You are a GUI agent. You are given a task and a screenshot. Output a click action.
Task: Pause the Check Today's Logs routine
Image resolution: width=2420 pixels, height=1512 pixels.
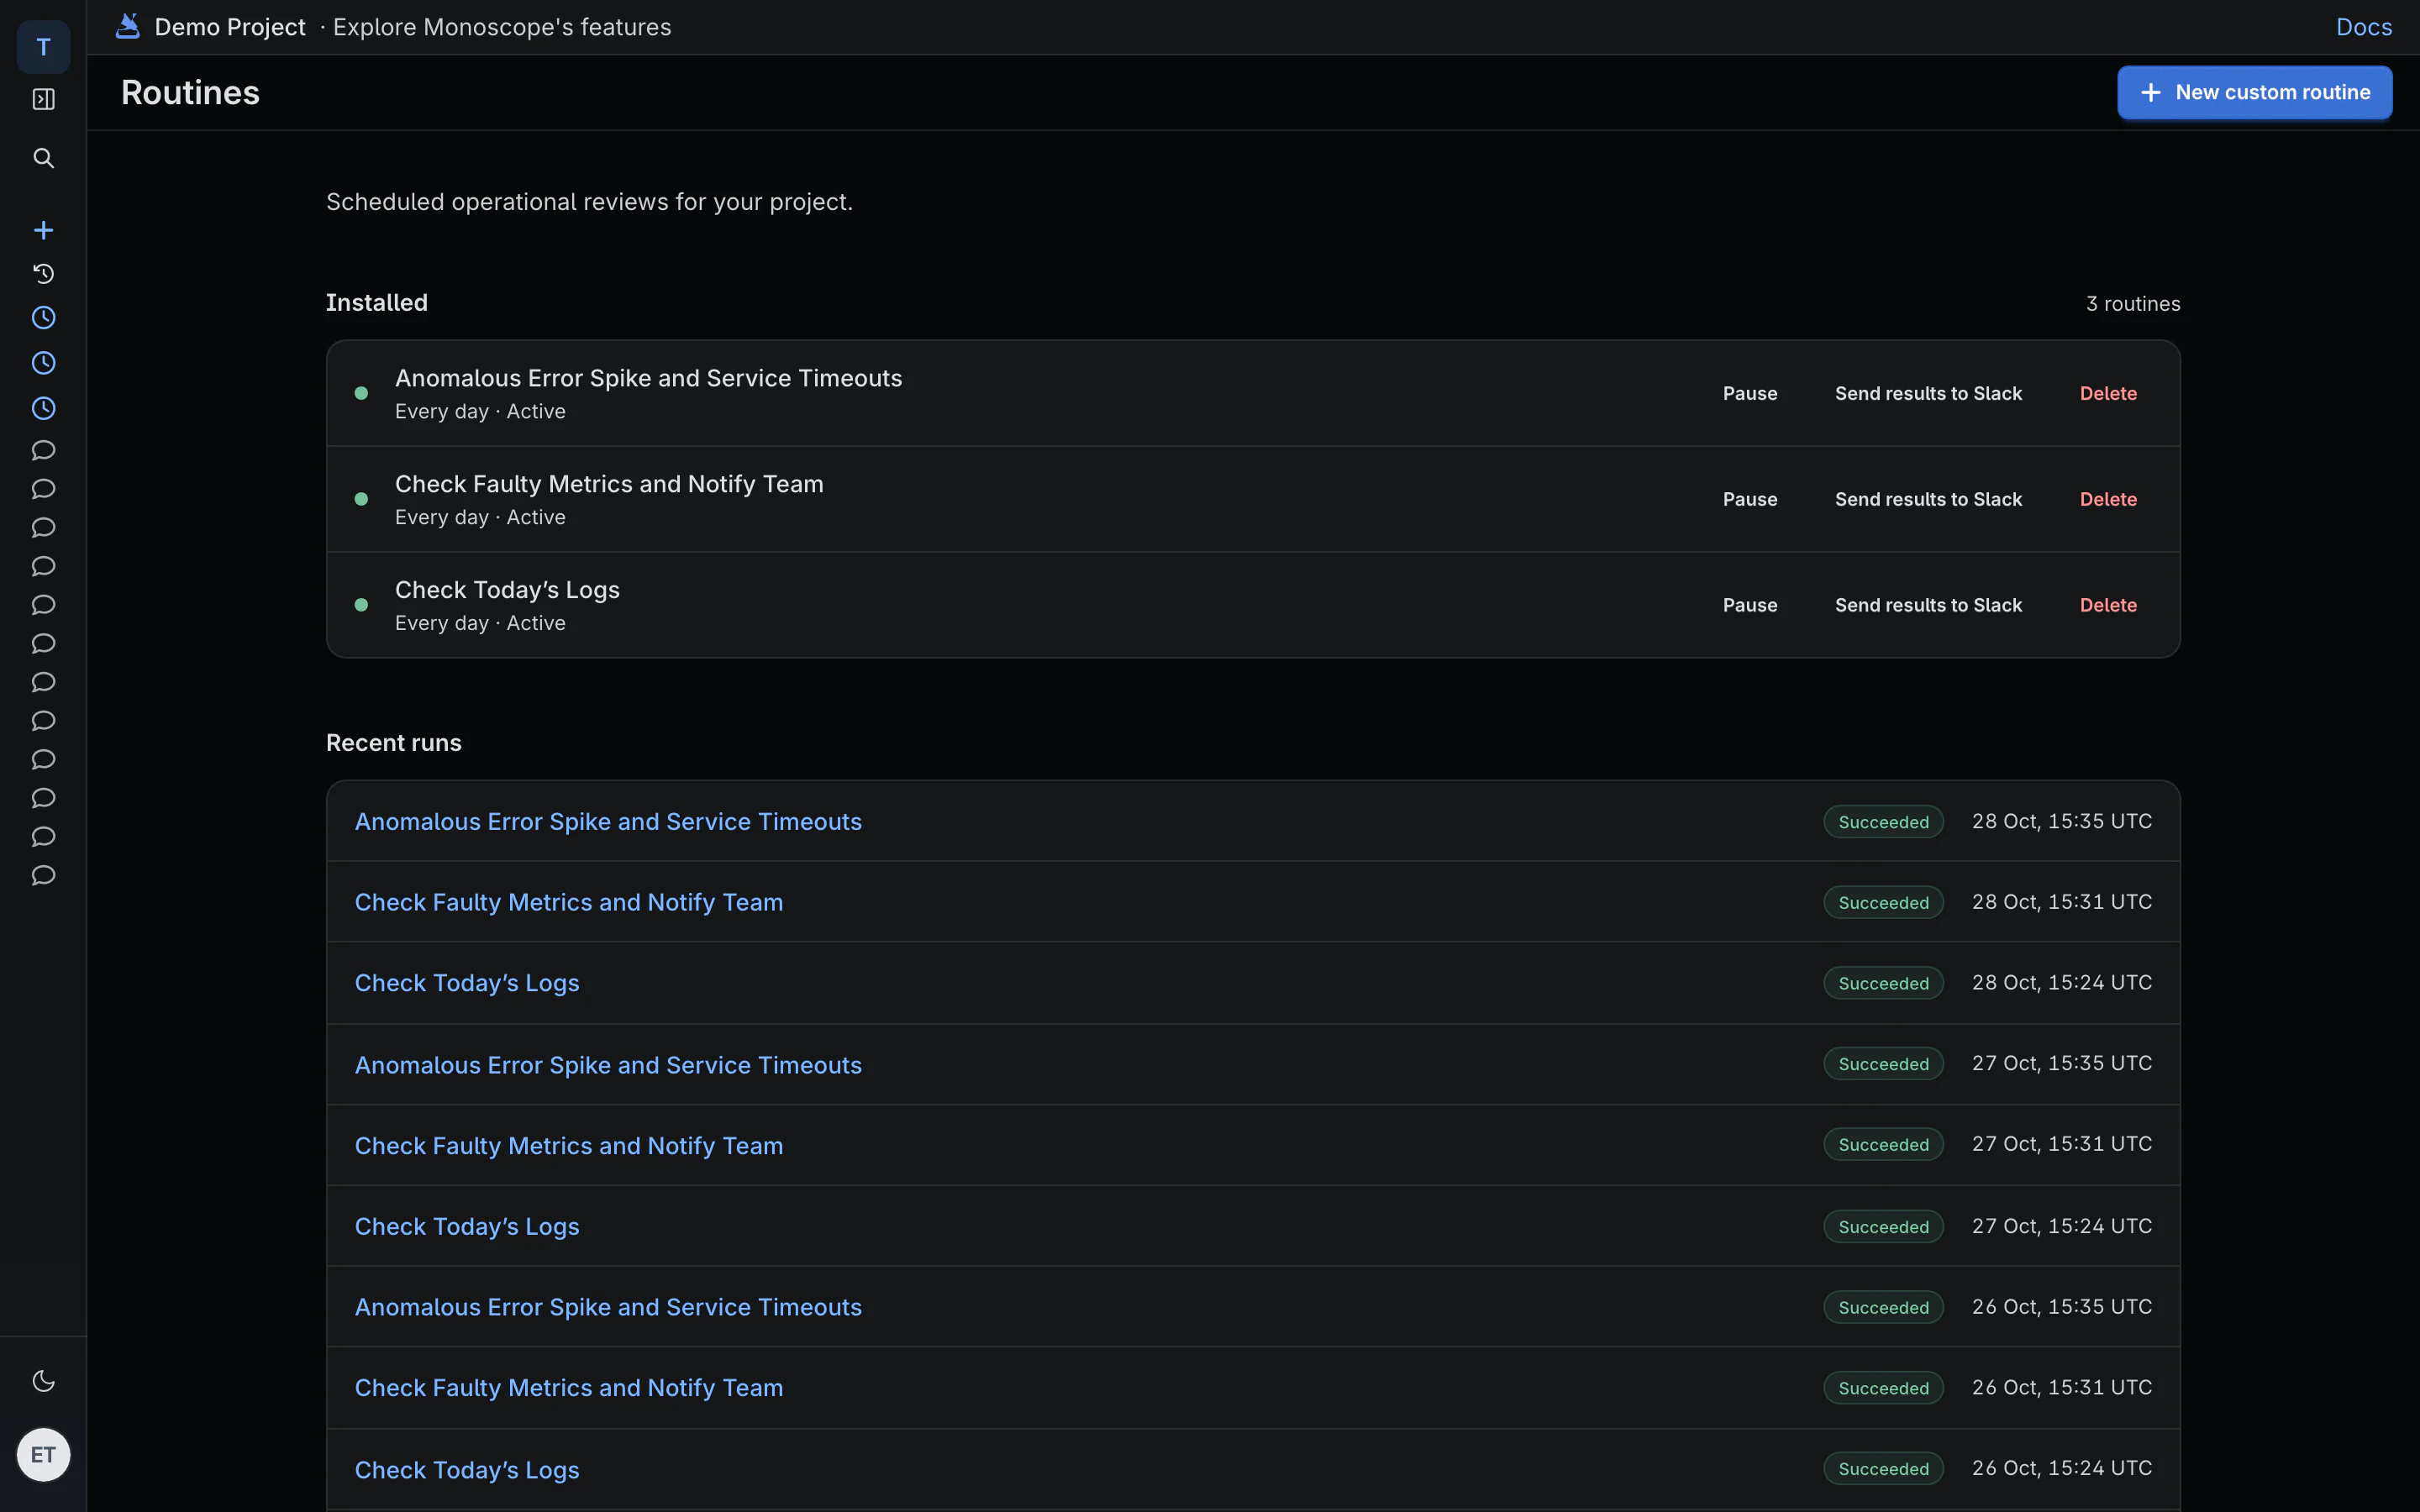pyautogui.click(x=1750, y=605)
